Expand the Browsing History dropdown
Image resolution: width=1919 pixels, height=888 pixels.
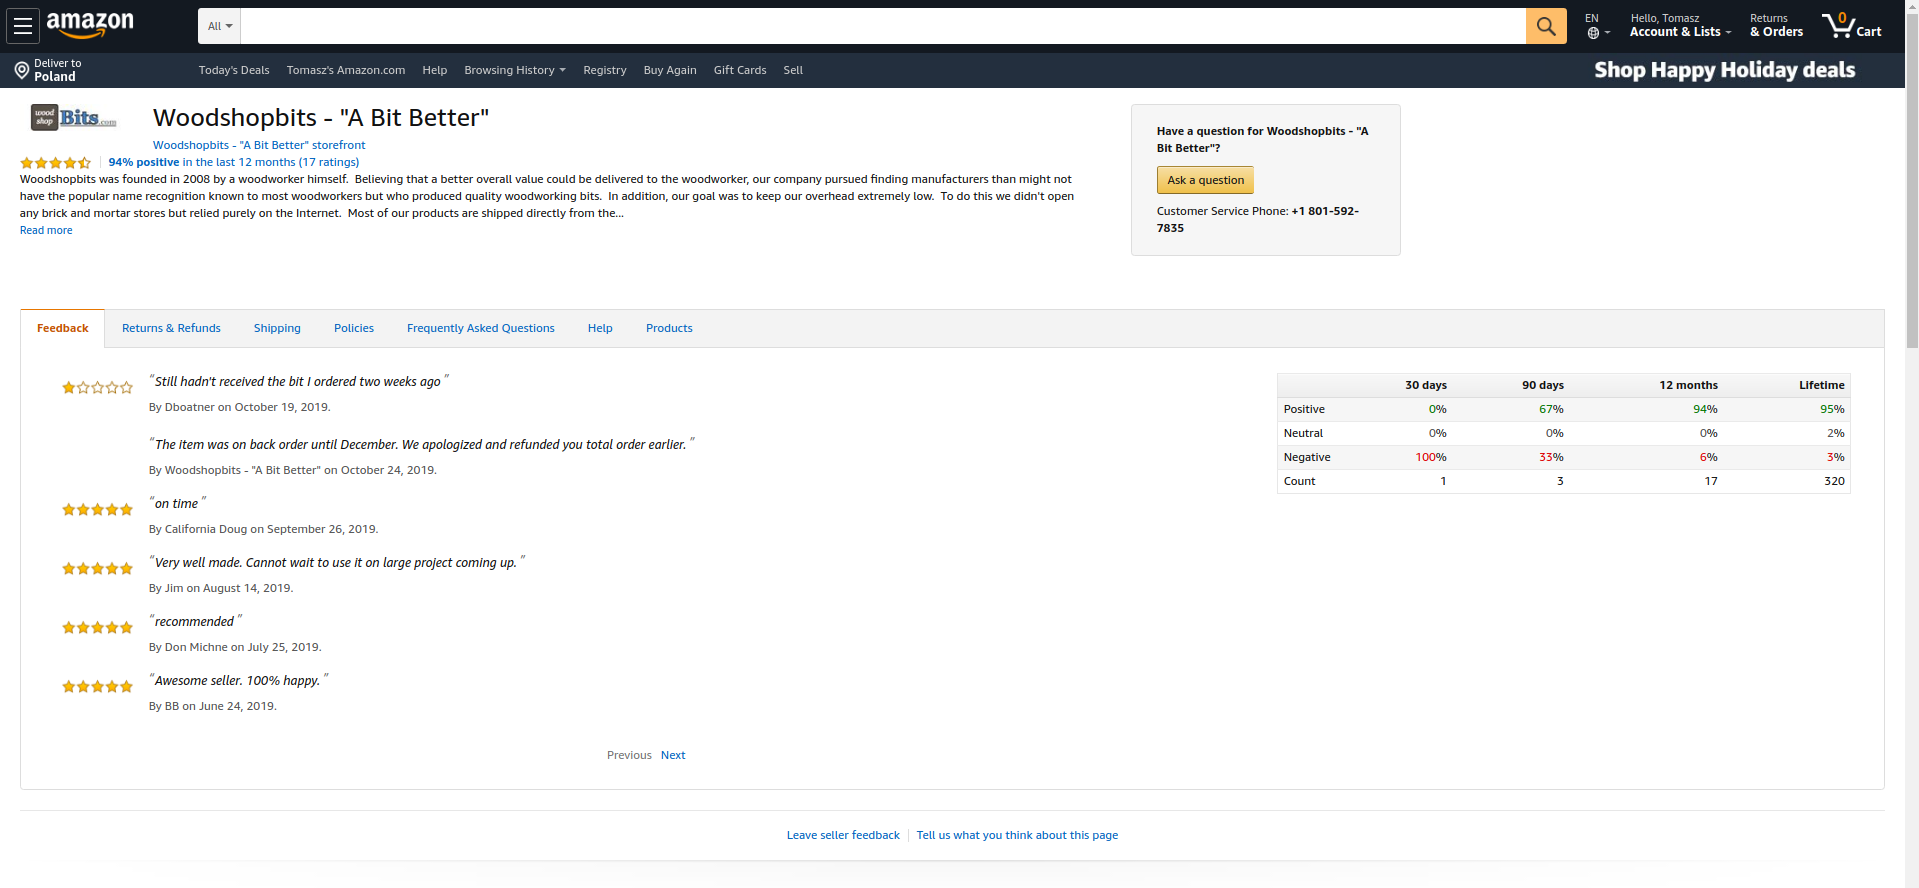515,70
